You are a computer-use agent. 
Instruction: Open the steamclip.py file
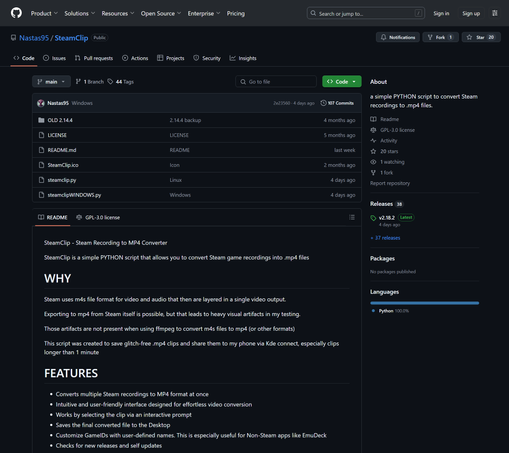(62, 180)
